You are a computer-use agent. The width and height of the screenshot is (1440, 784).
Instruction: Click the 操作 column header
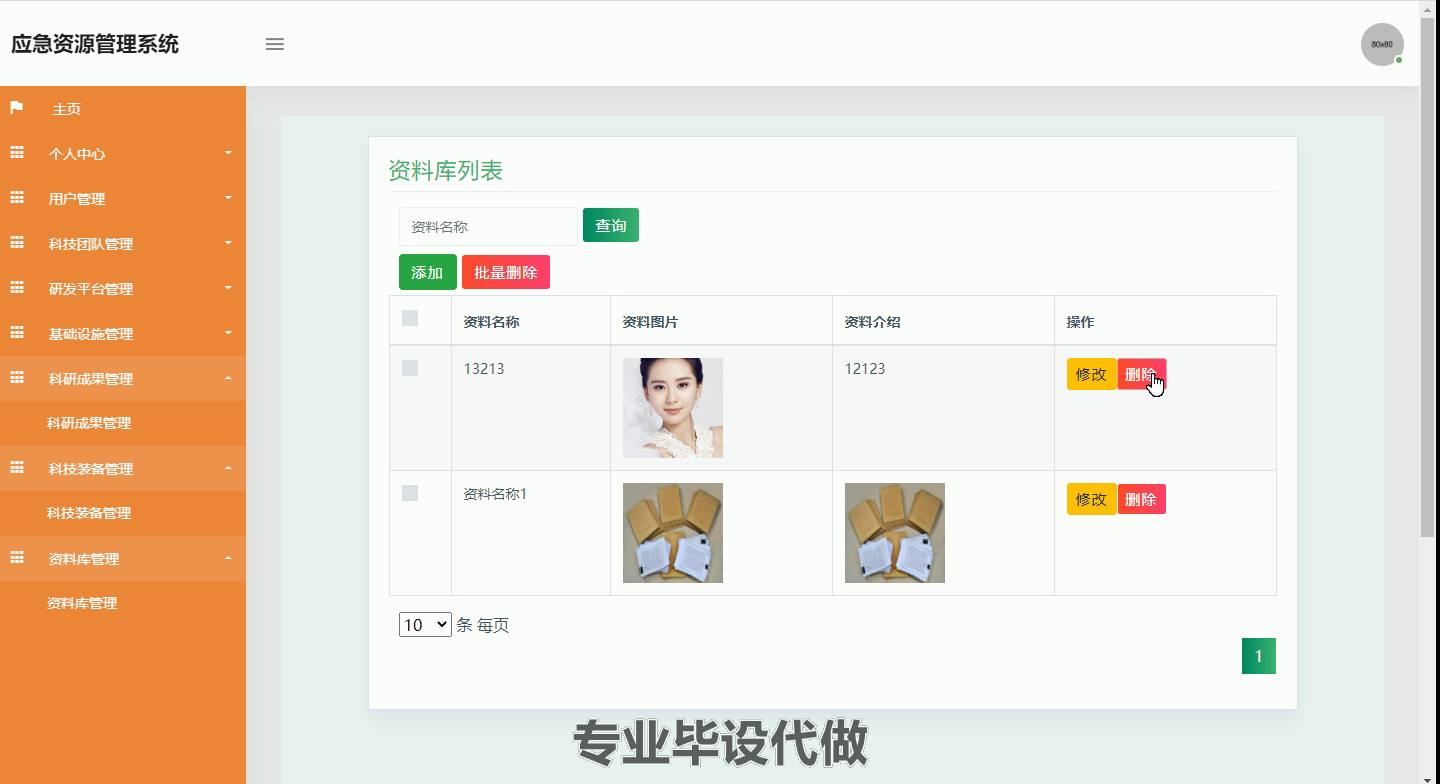pos(1080,322)
